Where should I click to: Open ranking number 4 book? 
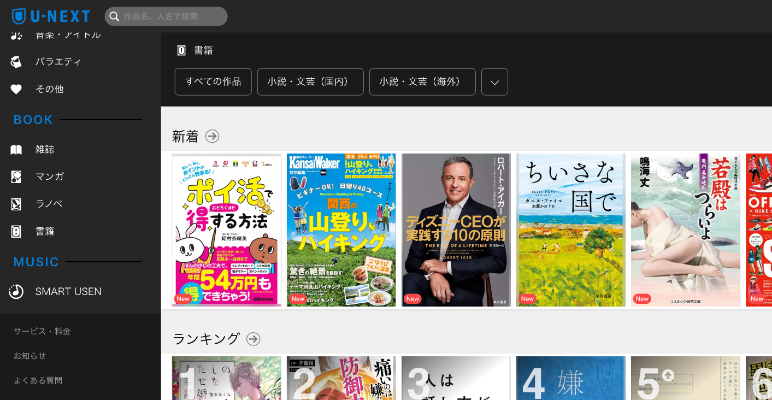click(571, 378)
